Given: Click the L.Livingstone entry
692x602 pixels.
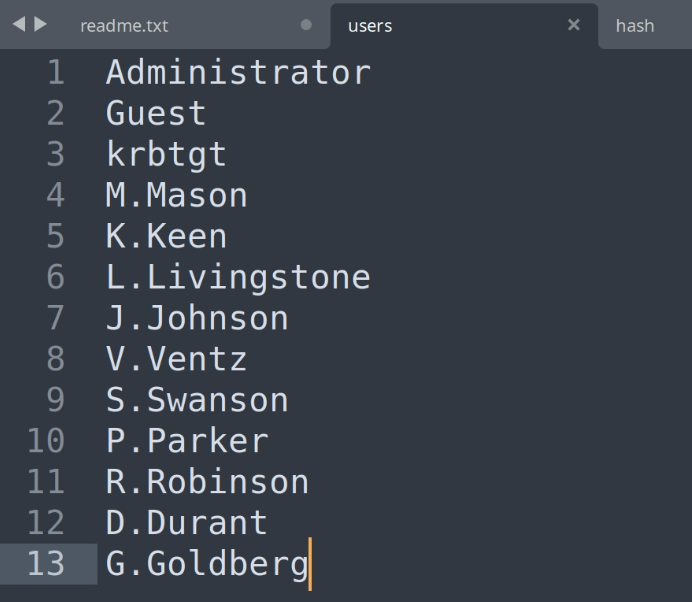Looking at the screenshot, I should (x=238, y=277).
